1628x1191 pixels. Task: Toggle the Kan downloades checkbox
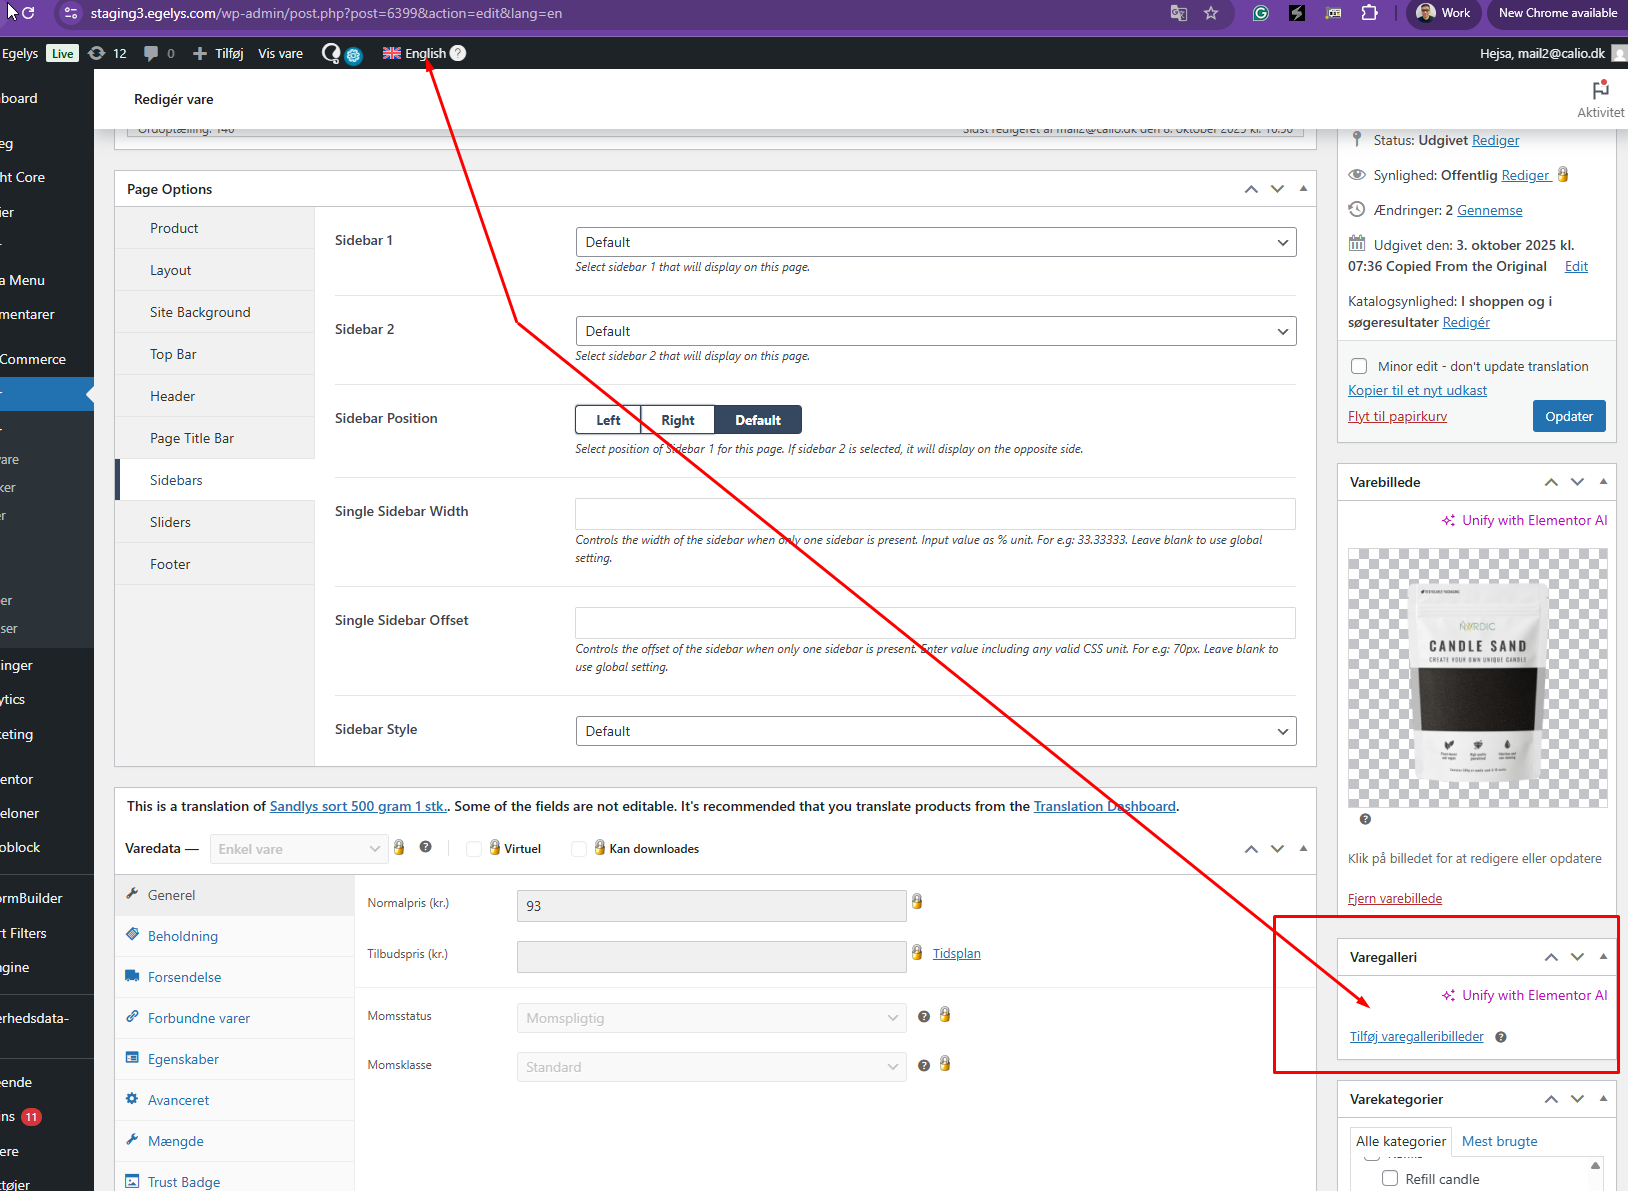point(579,849)
